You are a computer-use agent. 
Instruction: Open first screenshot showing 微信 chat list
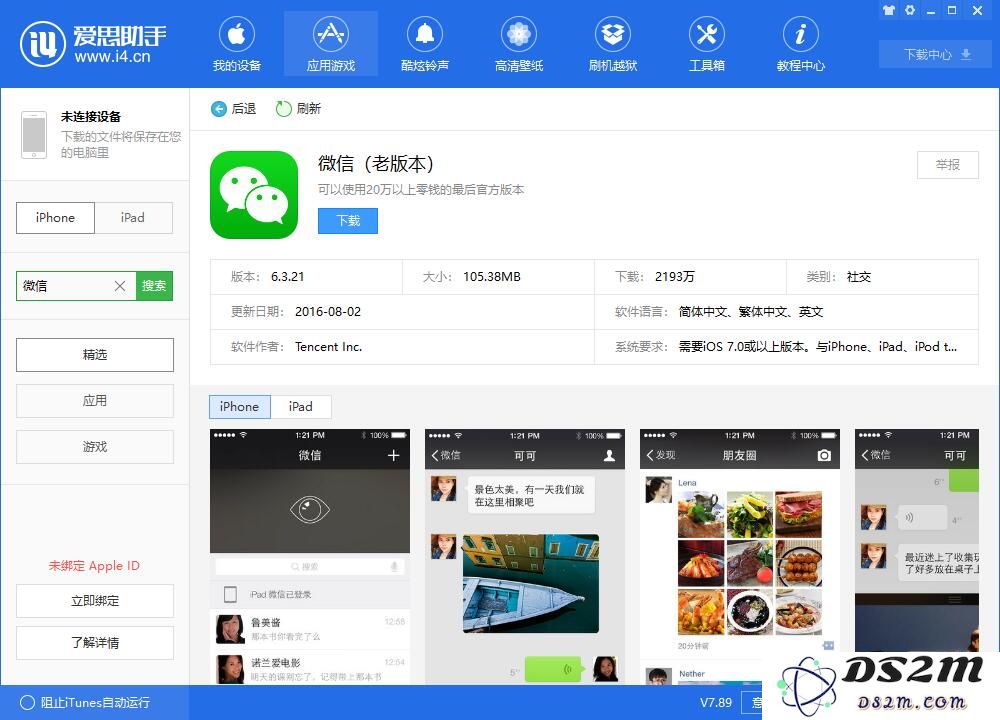pyautogui.click(x=310, y=557)
